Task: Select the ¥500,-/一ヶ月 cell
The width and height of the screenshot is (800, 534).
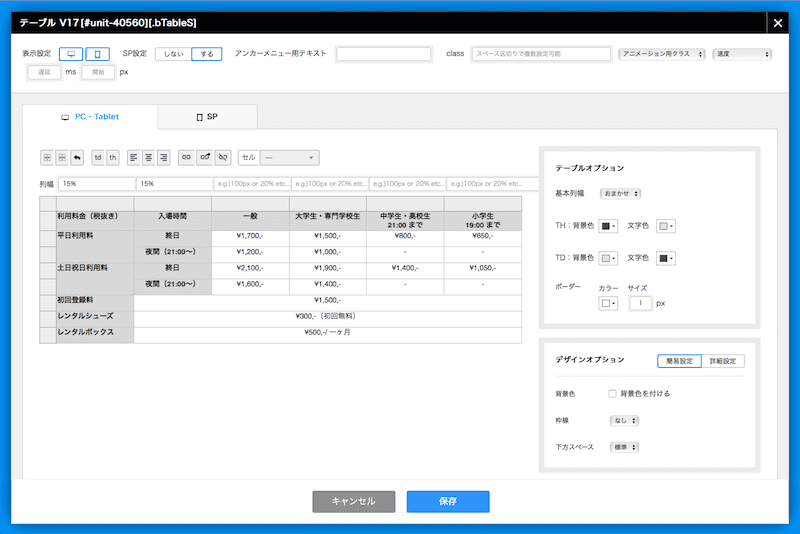Action: (x=328, y=333)
